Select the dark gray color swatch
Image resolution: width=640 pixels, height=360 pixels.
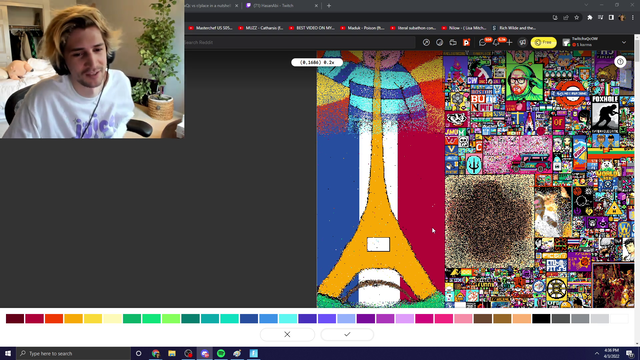[561, 318]
